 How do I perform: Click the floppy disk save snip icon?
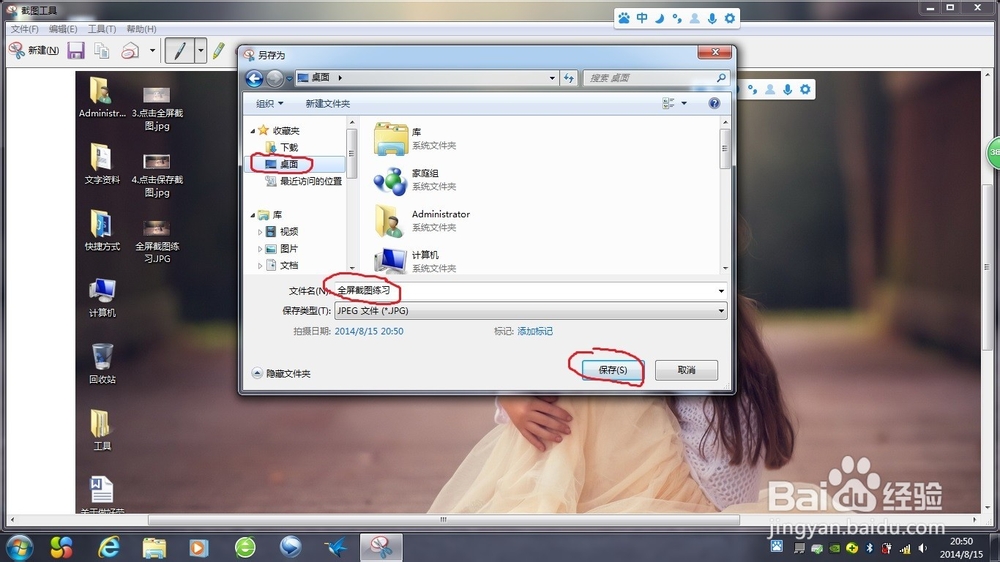click(76, 50)
